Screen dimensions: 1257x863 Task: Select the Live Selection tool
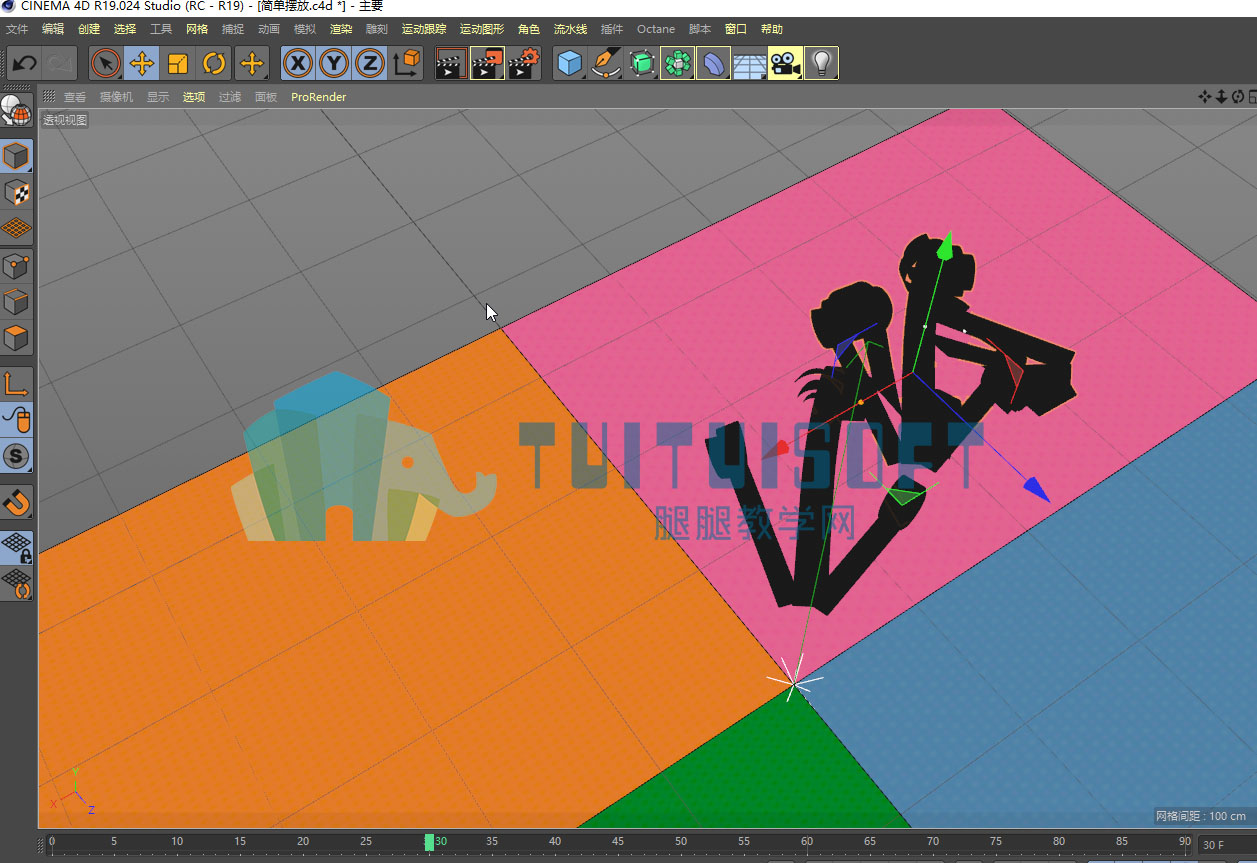pos(105,64)
